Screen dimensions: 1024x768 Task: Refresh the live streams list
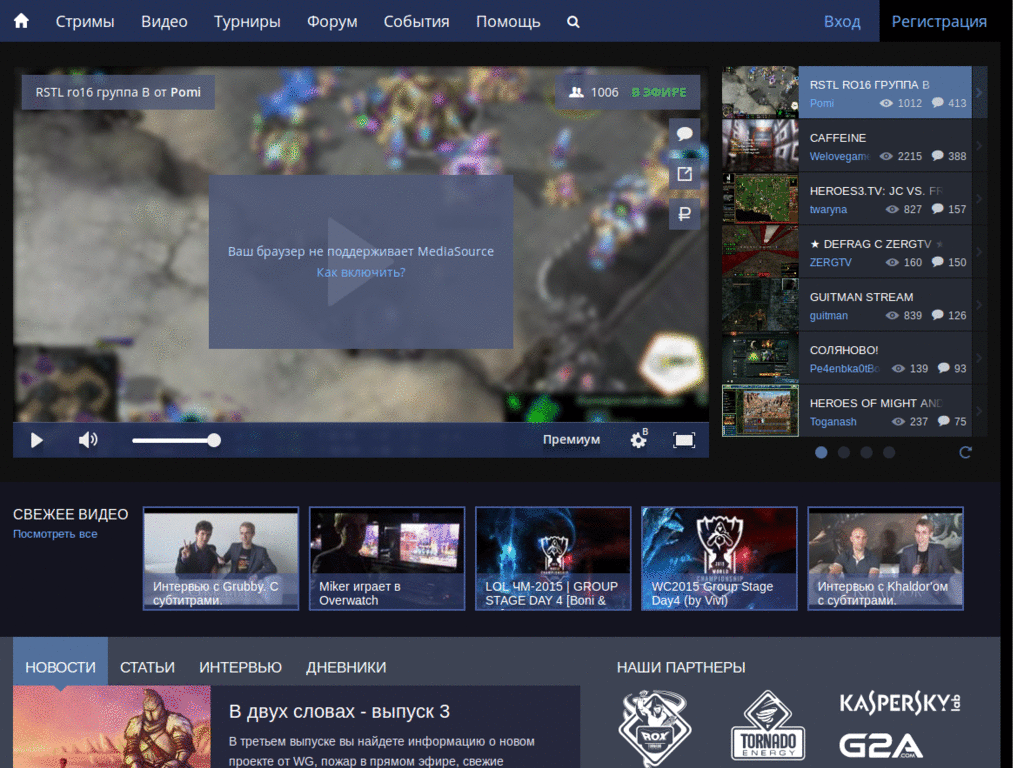tap(964, 452)
